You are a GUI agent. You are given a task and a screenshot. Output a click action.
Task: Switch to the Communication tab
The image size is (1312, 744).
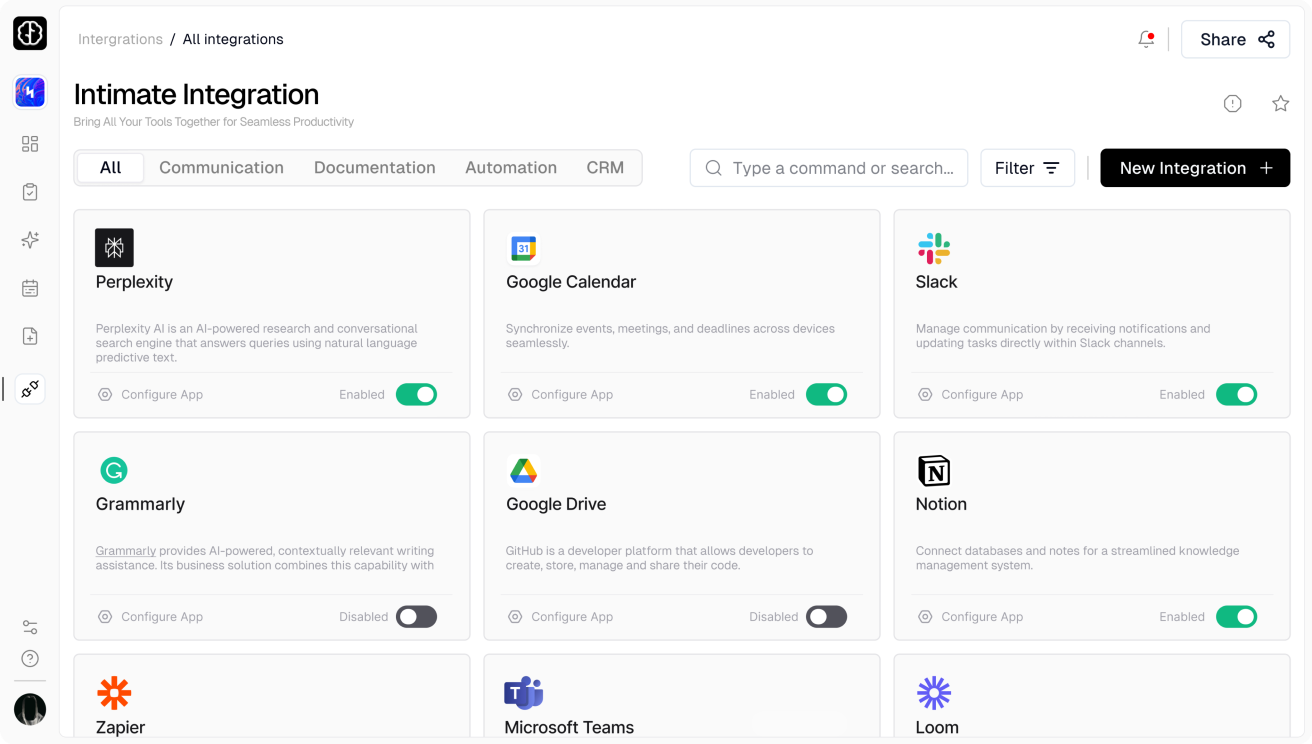pyautogui.click(x=221, y=167)
